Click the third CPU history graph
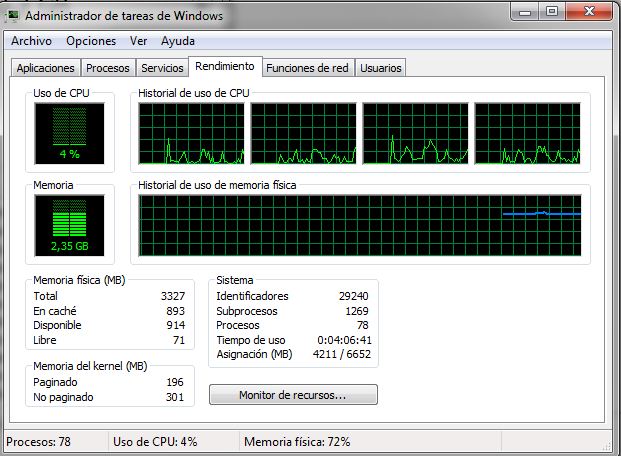The width and height of the screenshot is (621, 456). [415, 134]
